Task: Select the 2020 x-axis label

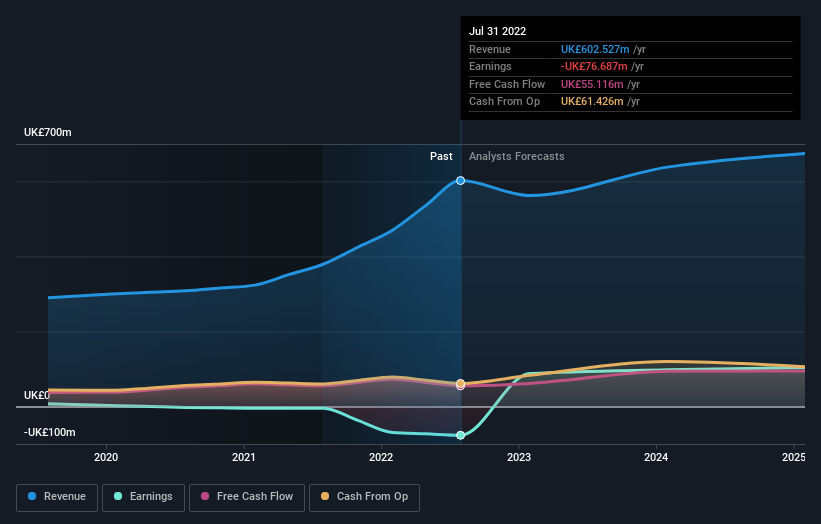Action: tap(106, 457)
